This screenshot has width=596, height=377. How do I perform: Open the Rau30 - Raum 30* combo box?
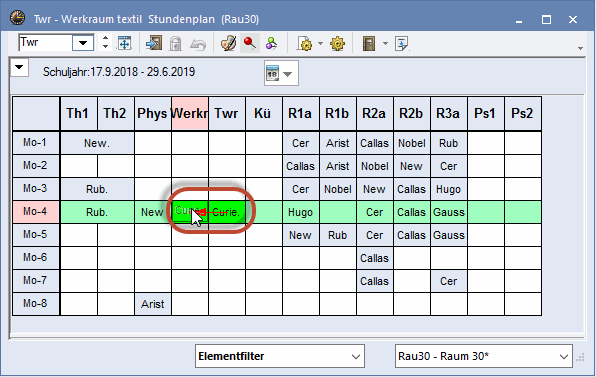coord(483,356)
